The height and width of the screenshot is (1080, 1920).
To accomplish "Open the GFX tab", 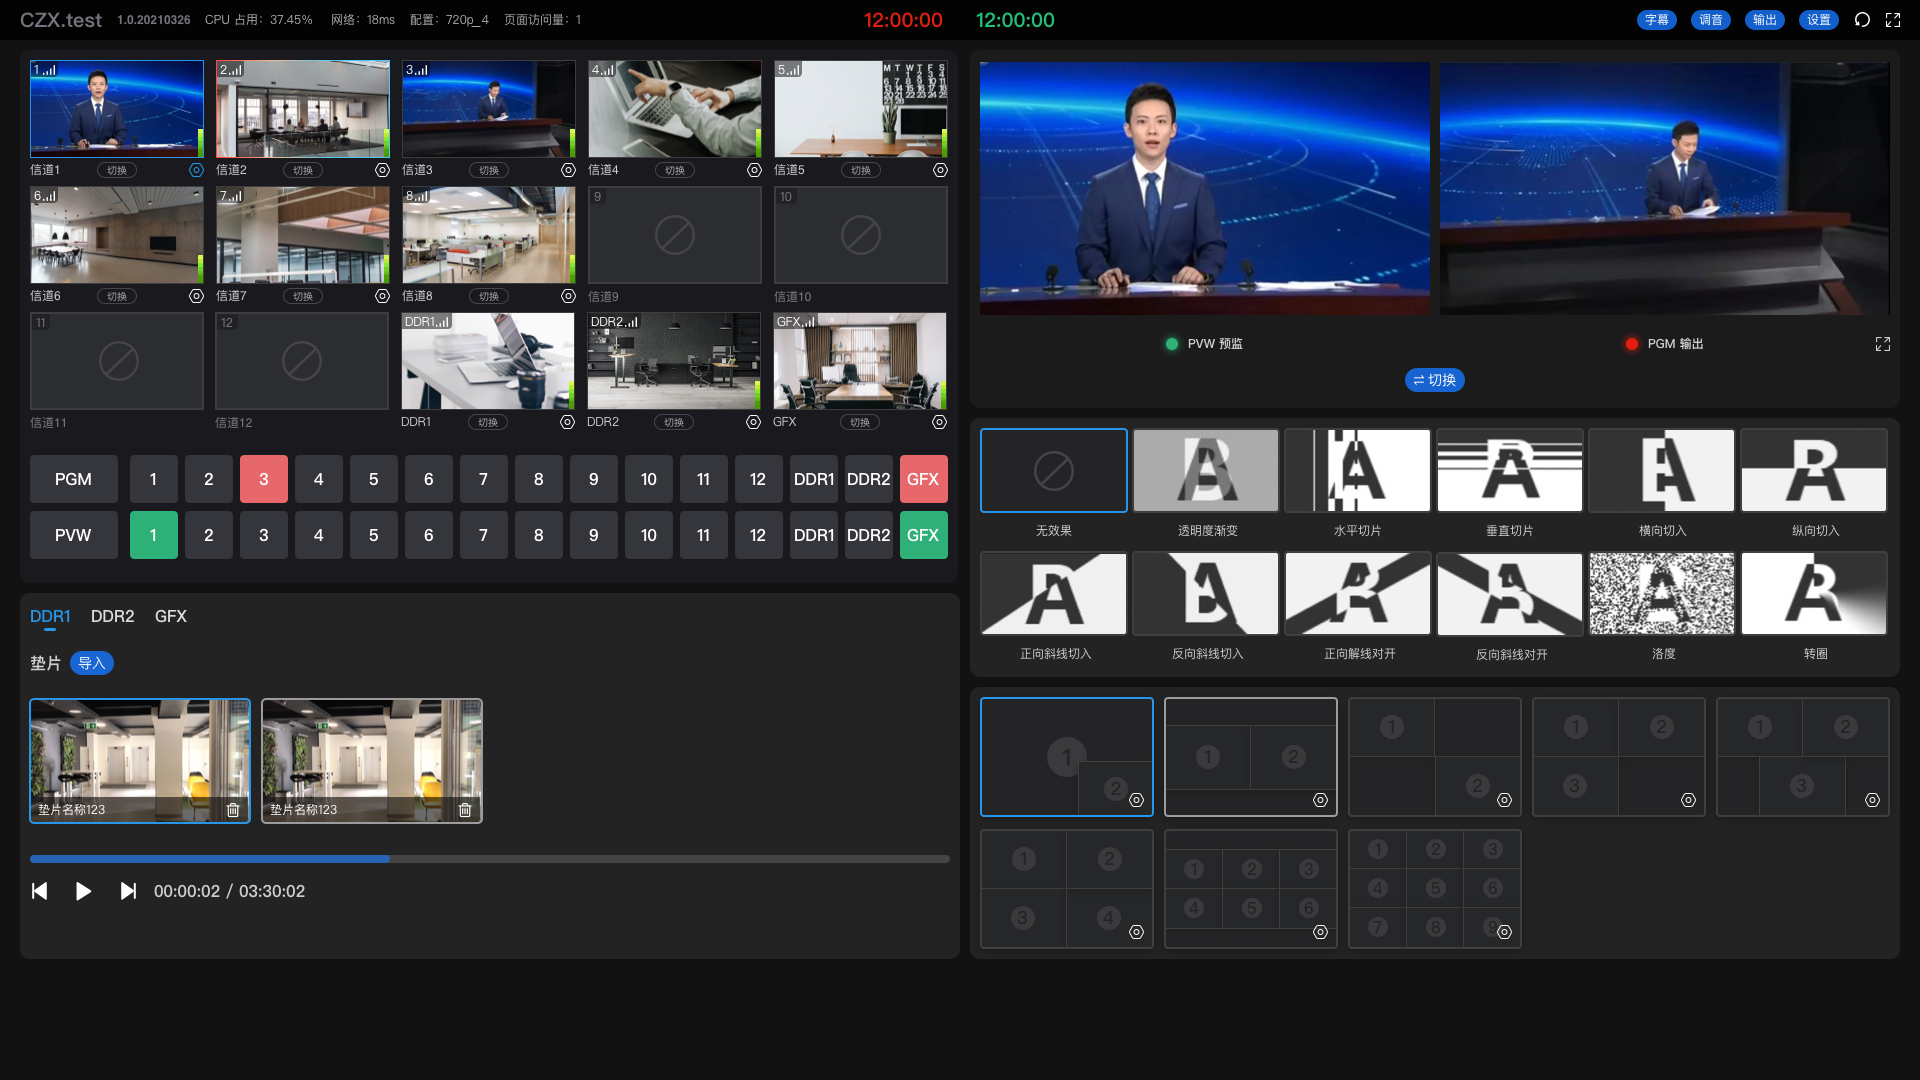I will [170, 616].
